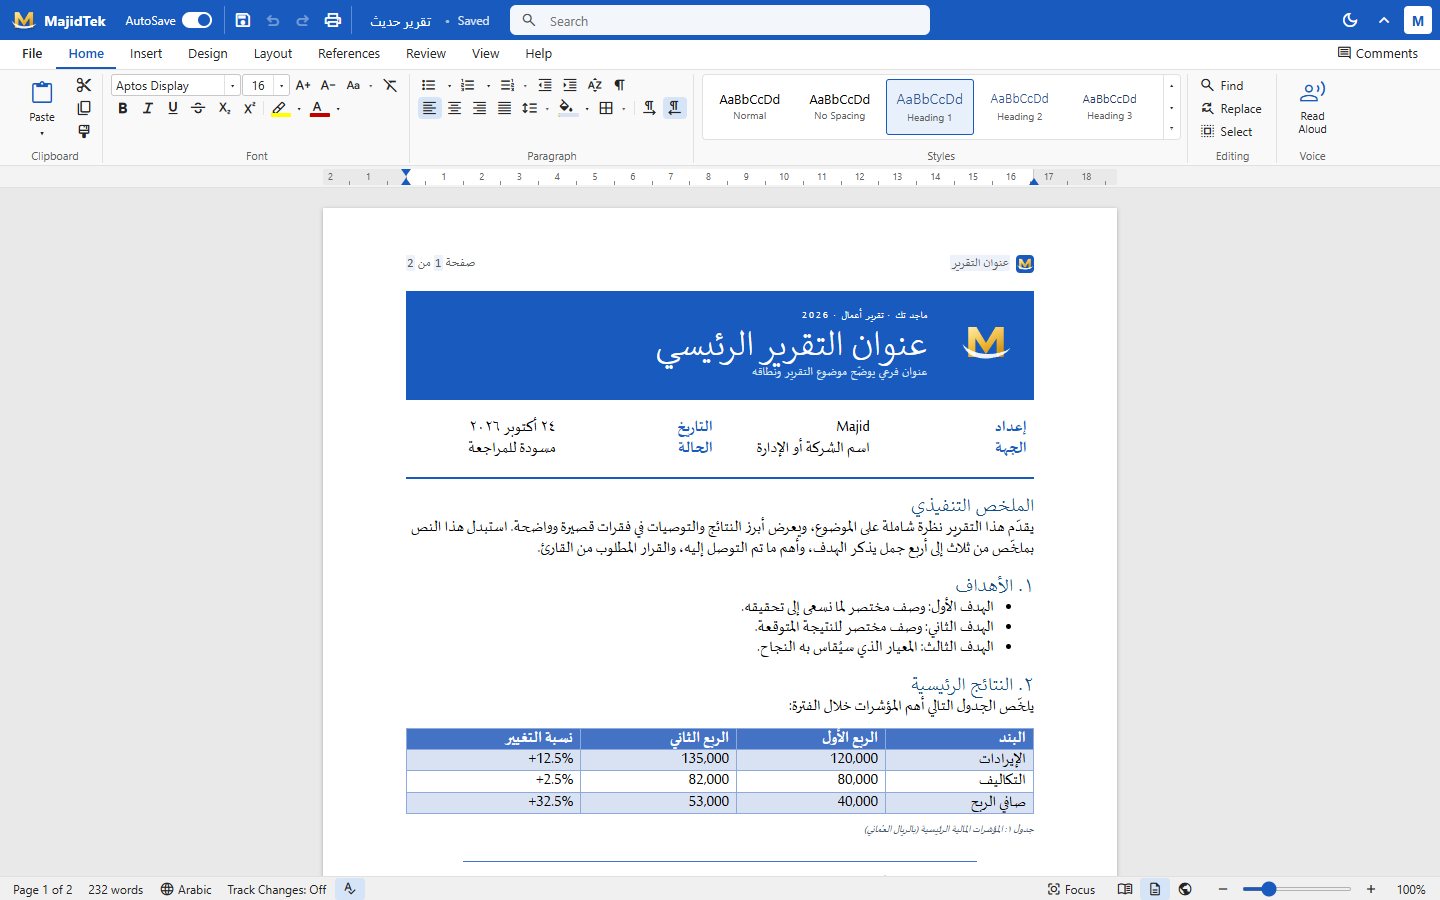The image size is (1440, 900).
Task: Expand the Paste options arrow
Action: (x=42, y=133)
